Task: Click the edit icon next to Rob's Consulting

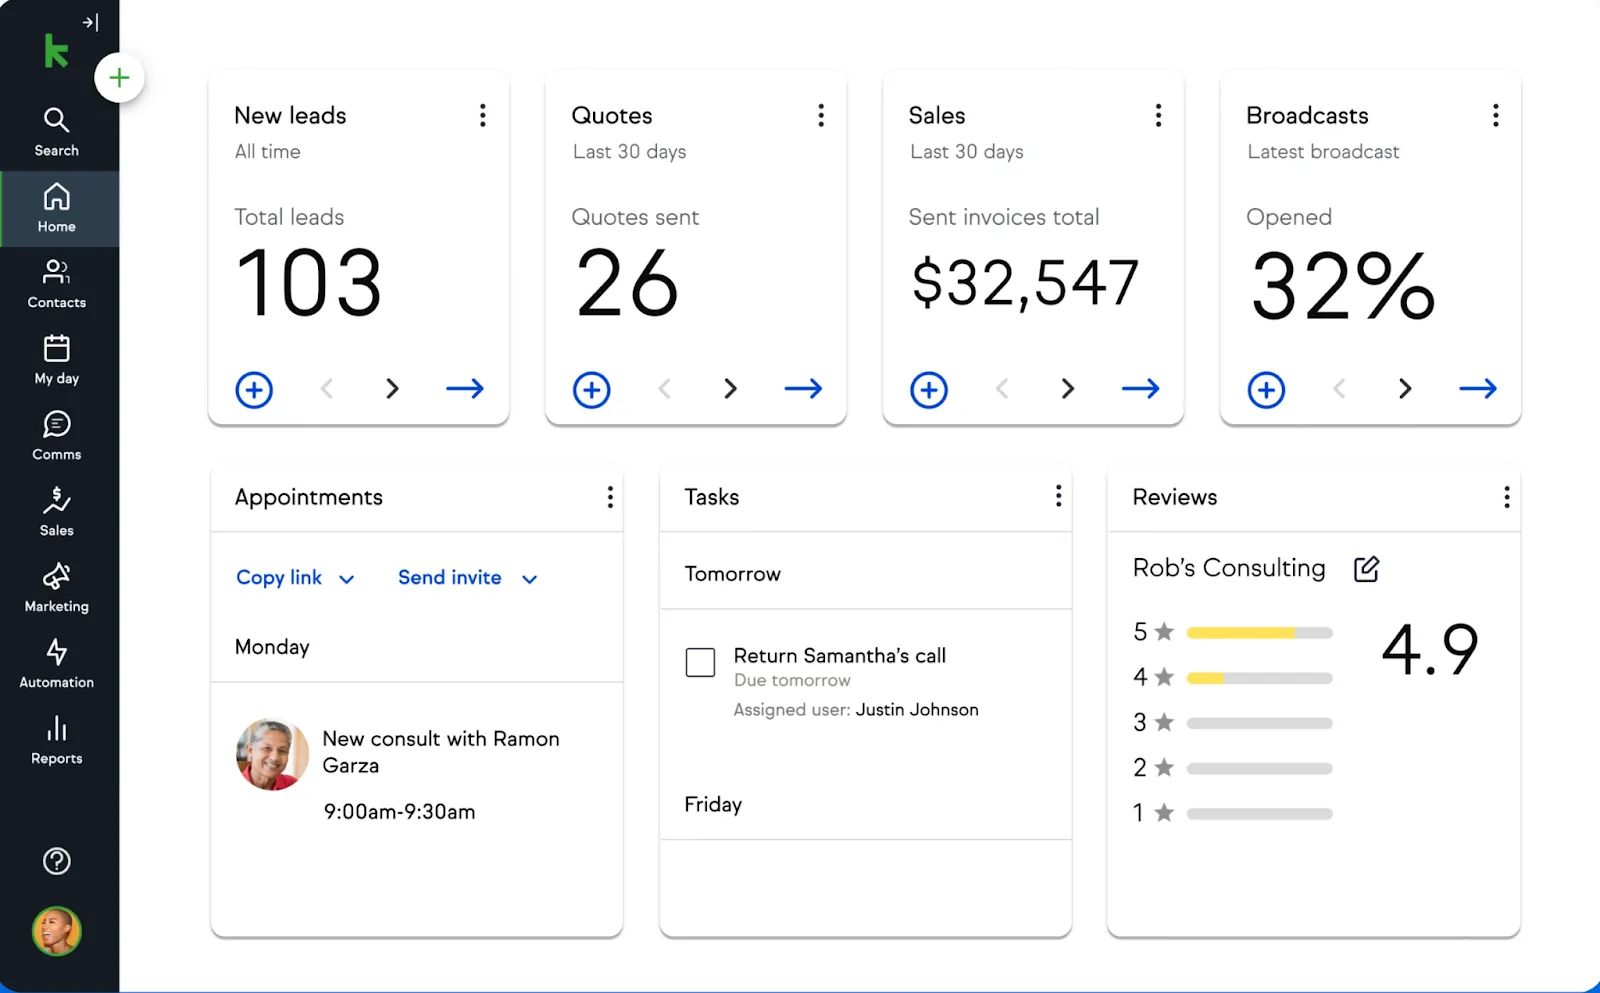Action: tap(1366, 568)
